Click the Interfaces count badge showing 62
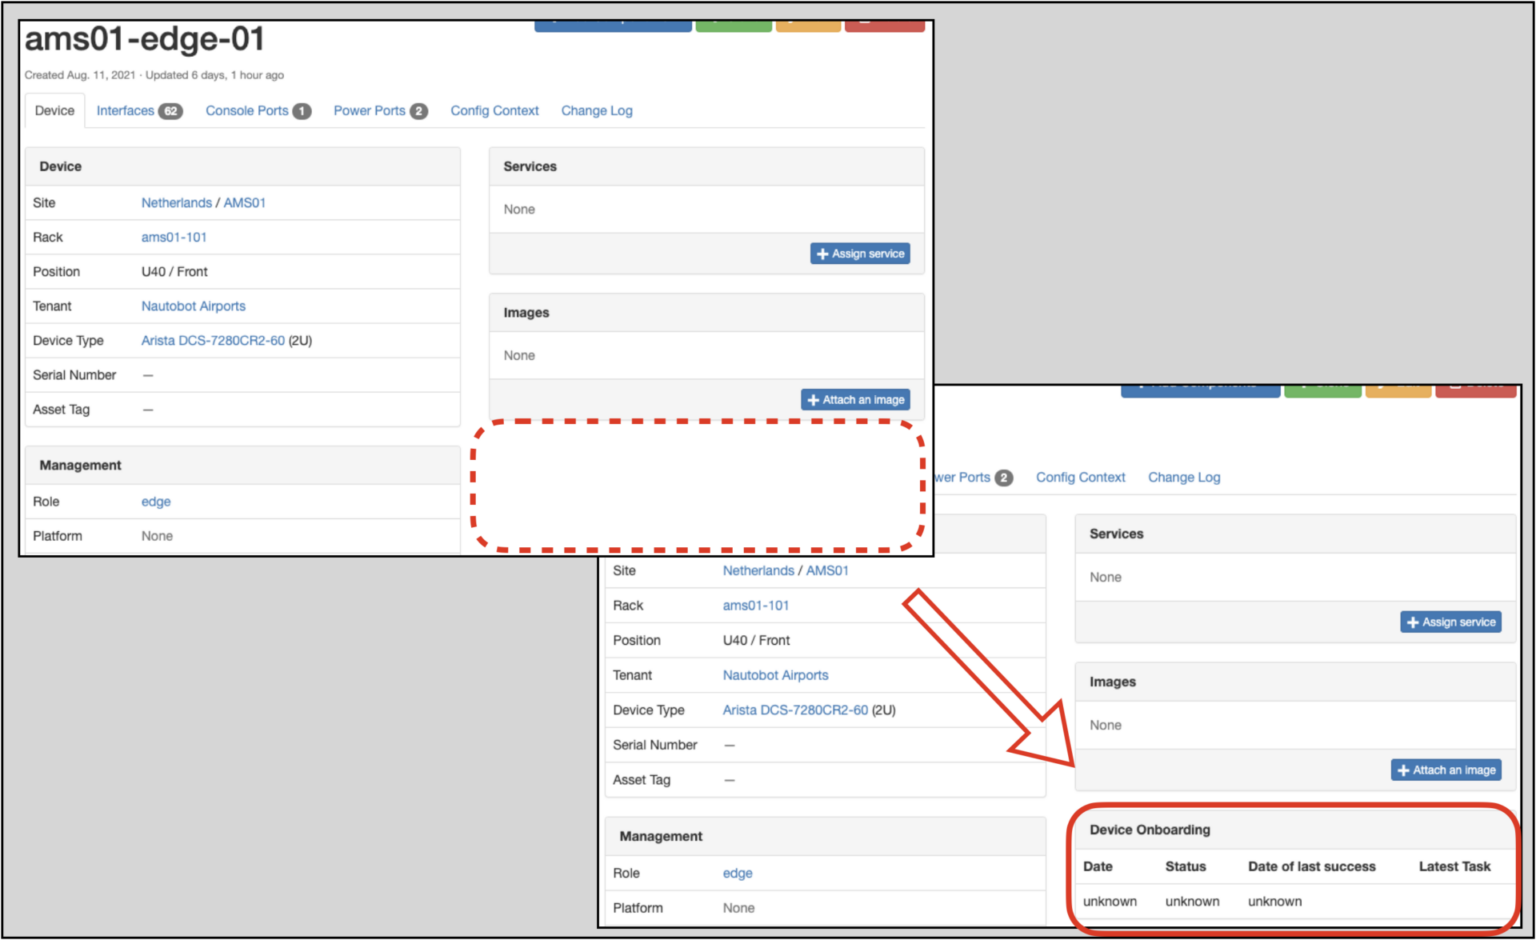 [x=171, y=110]
